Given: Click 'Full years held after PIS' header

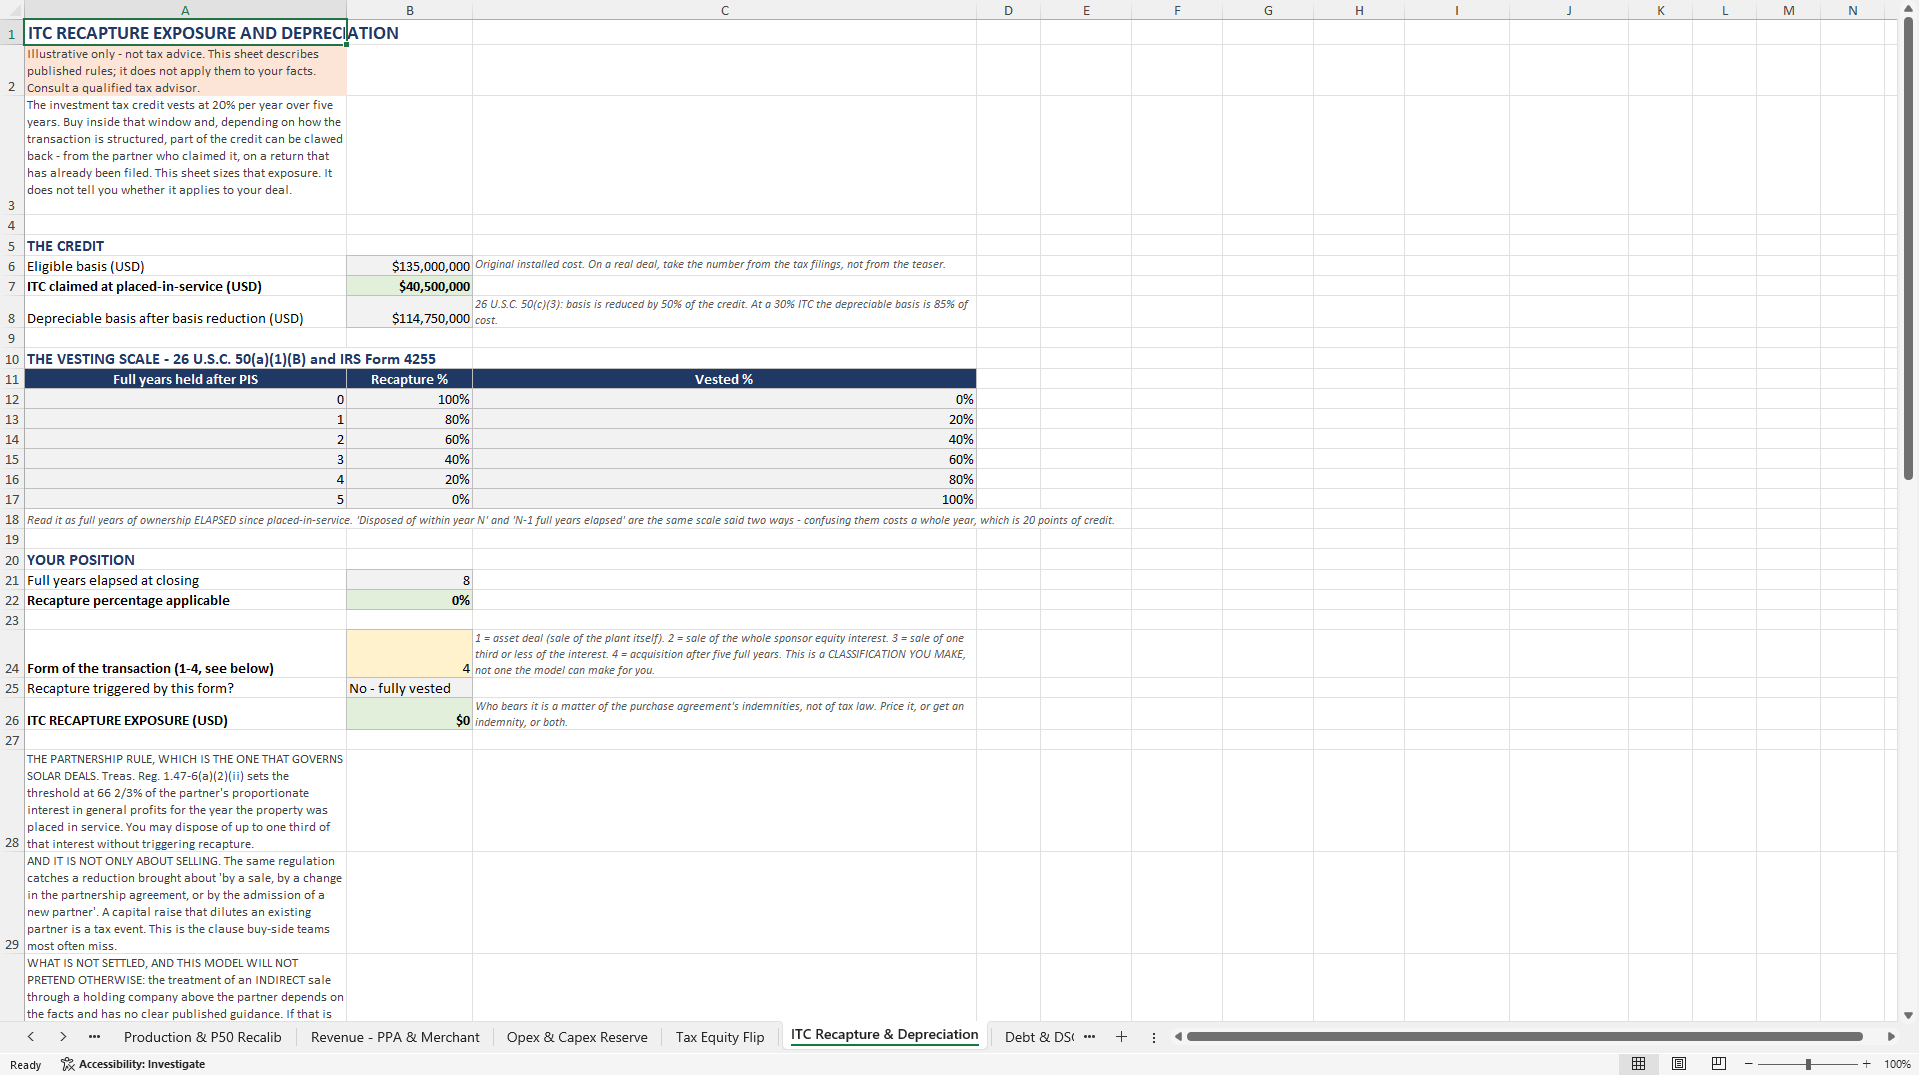Looking at the screenshot, I should (x=185, y=379).
